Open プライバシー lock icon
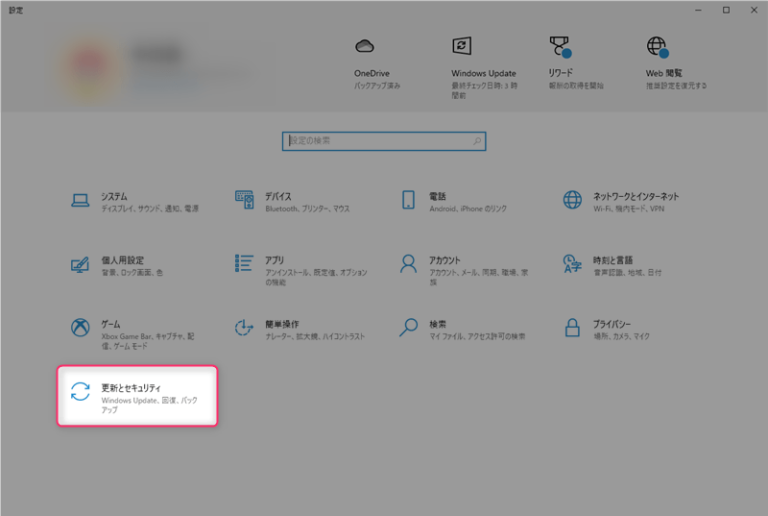The image size is (768, 516). 572,327
